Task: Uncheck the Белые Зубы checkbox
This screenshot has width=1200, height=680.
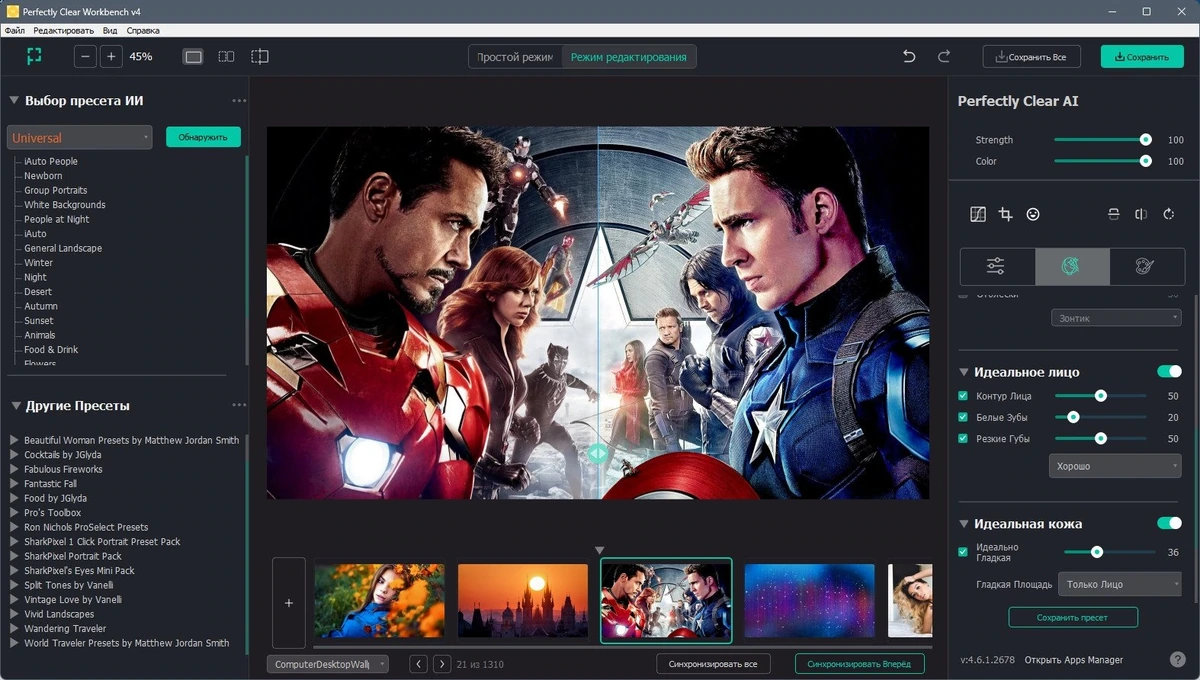Action: (x=963, y=417)
